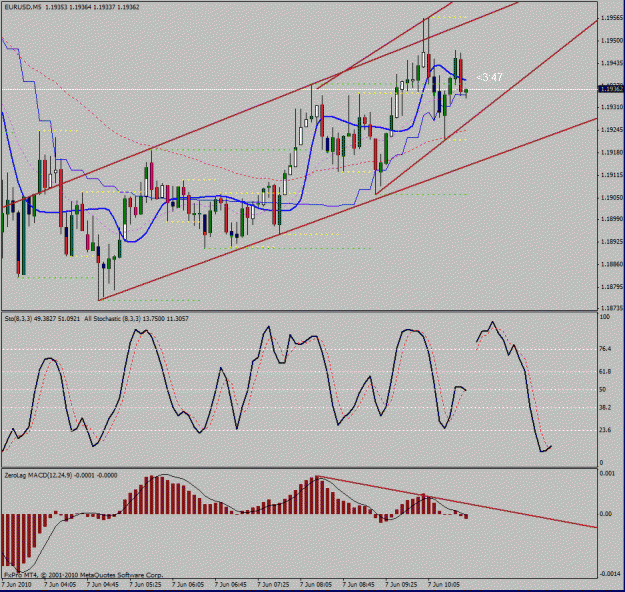The height and width of the screenshot is (592, 625).
Task: Click the 23.6 stochastic level label
Action: click(605, 430)
